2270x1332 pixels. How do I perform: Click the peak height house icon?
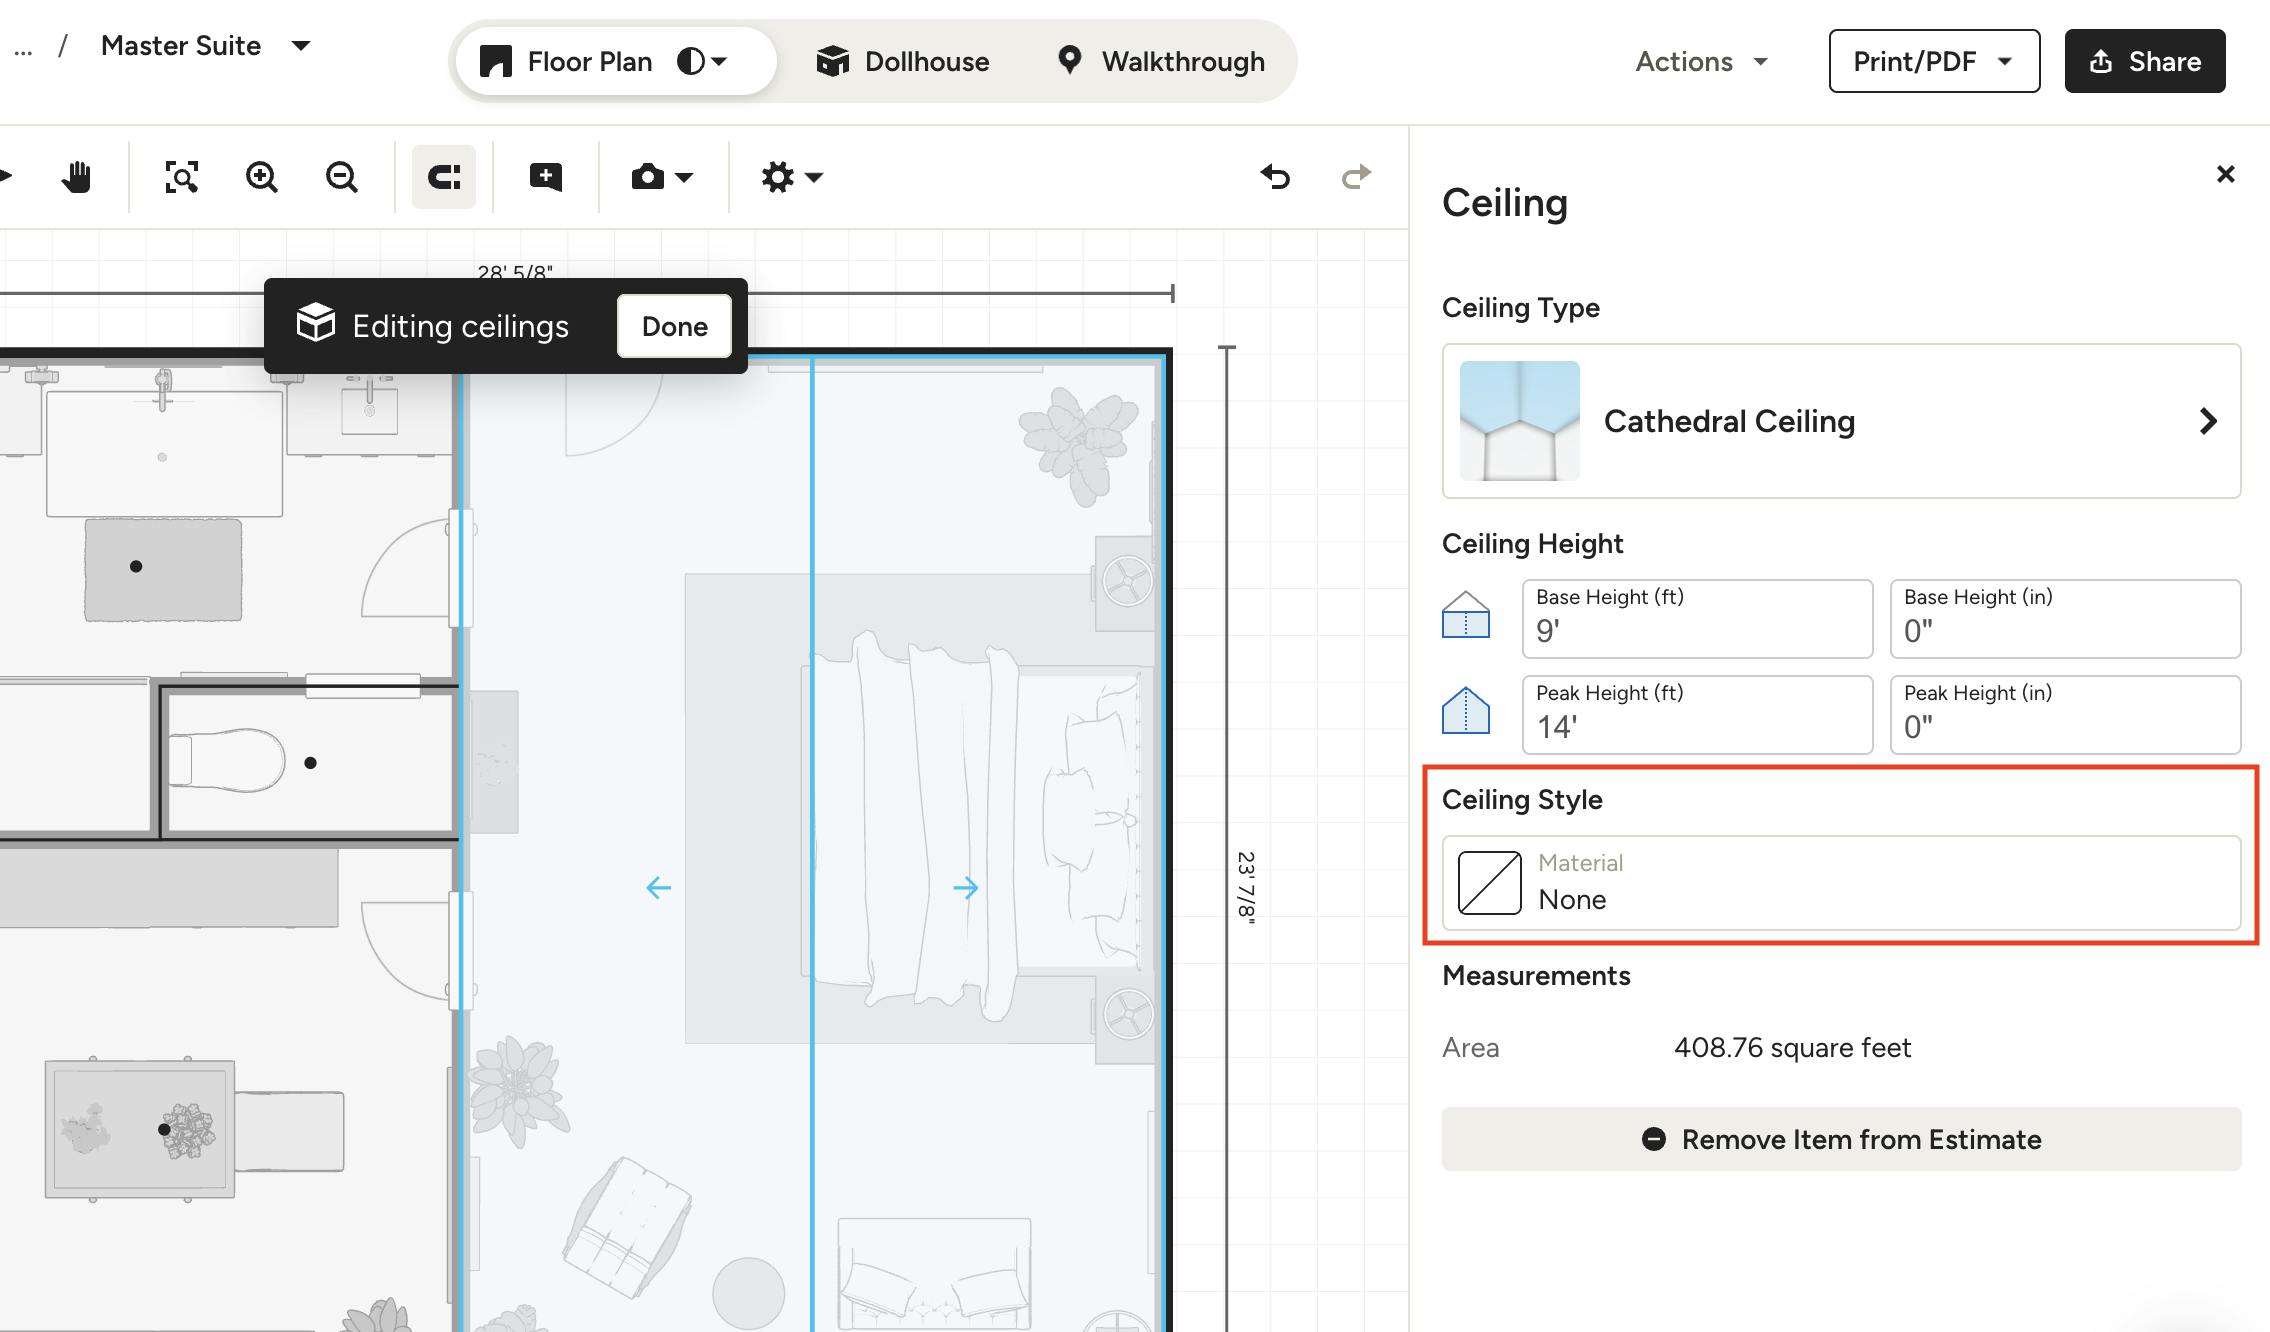pos(1466,711)
